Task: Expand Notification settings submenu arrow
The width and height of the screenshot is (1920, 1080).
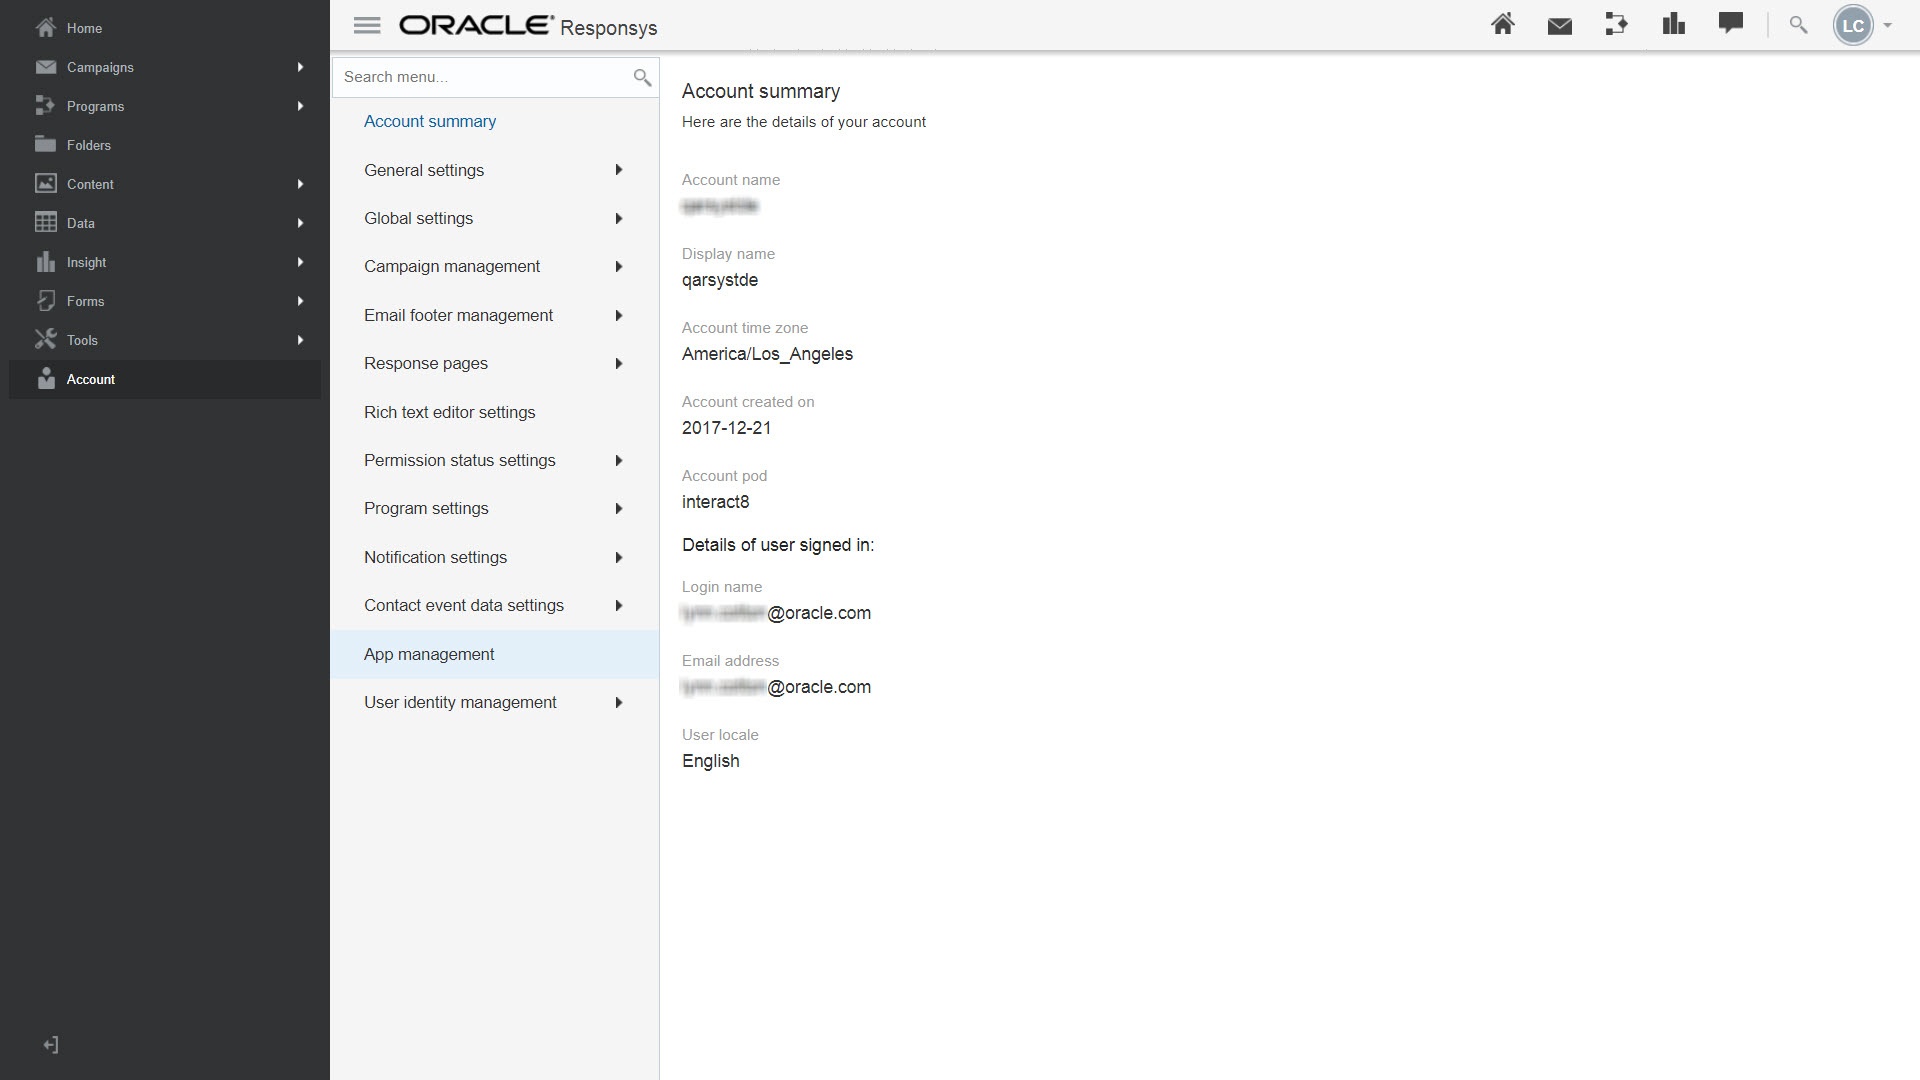Action: (x=619, y=558)
